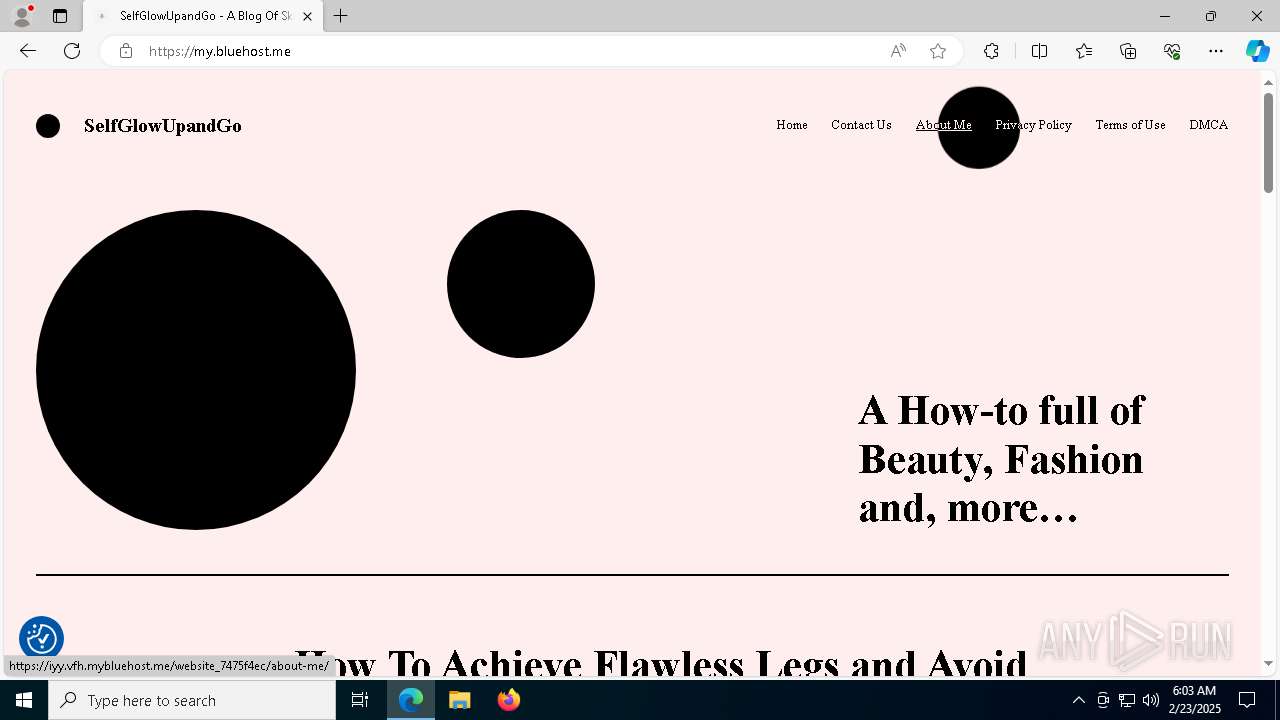
Task: Open the network status tray icon
Action: click(1127, 700)
